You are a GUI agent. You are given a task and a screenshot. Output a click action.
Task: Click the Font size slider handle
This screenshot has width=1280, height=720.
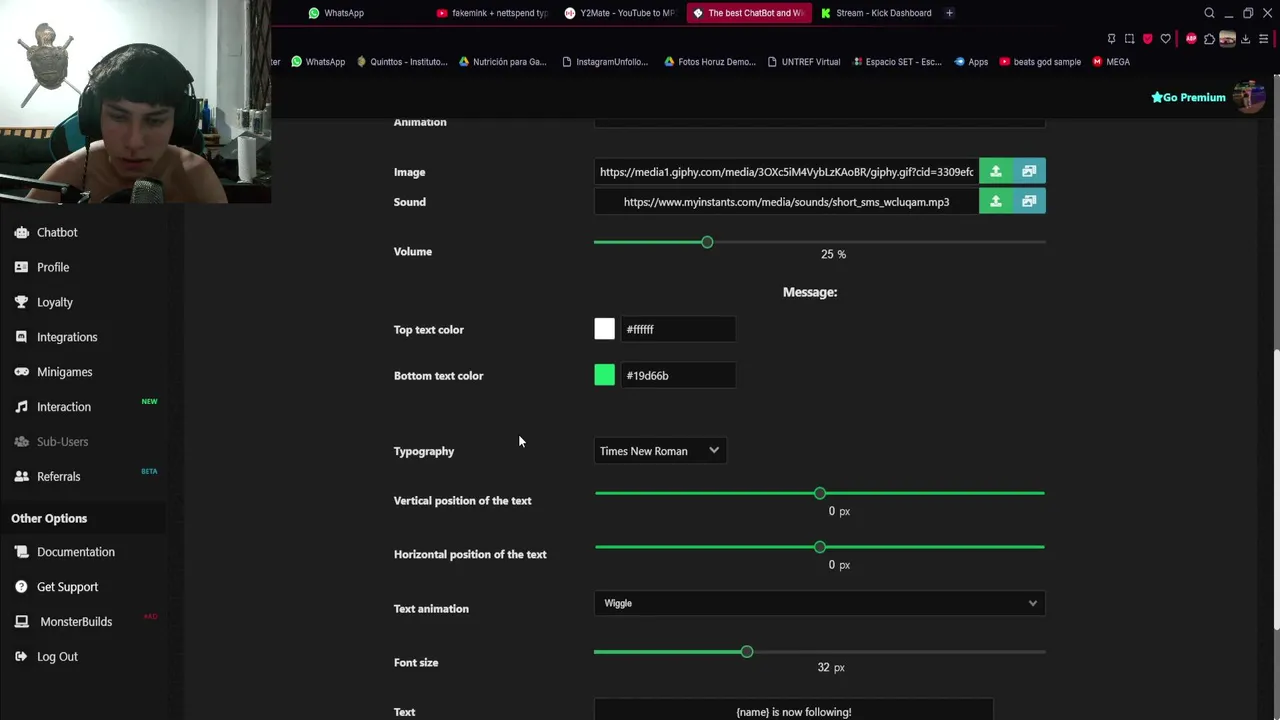point(747,652)
